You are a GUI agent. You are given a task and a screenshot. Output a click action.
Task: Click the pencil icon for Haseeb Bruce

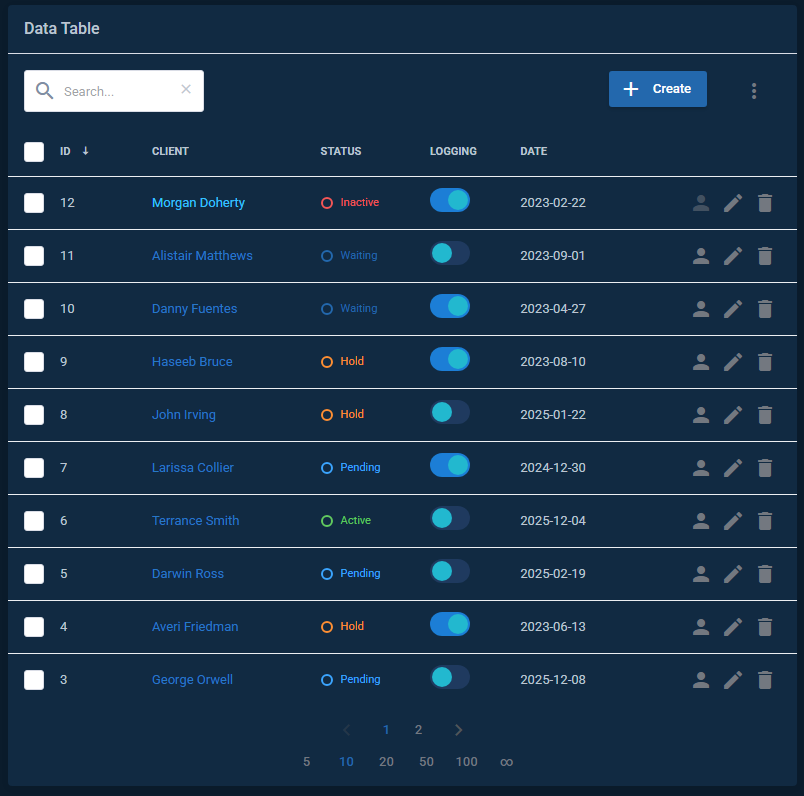pyautogui.click(x=733, y=362)
